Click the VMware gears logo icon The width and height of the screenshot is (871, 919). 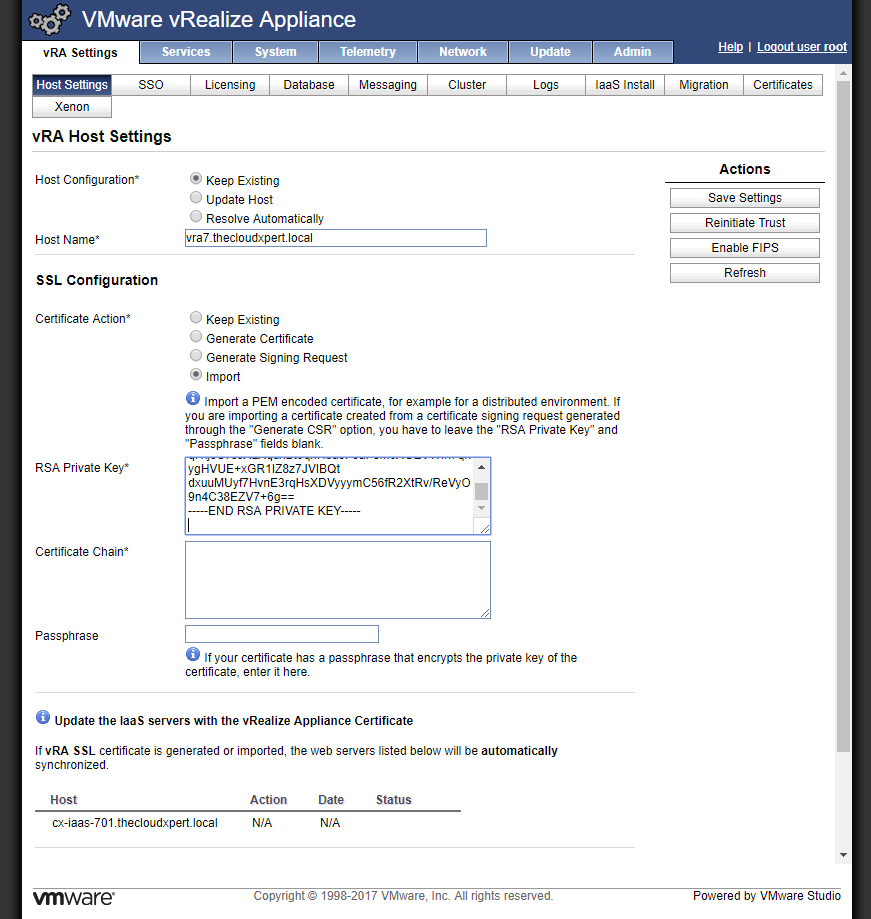click(50, 21)
